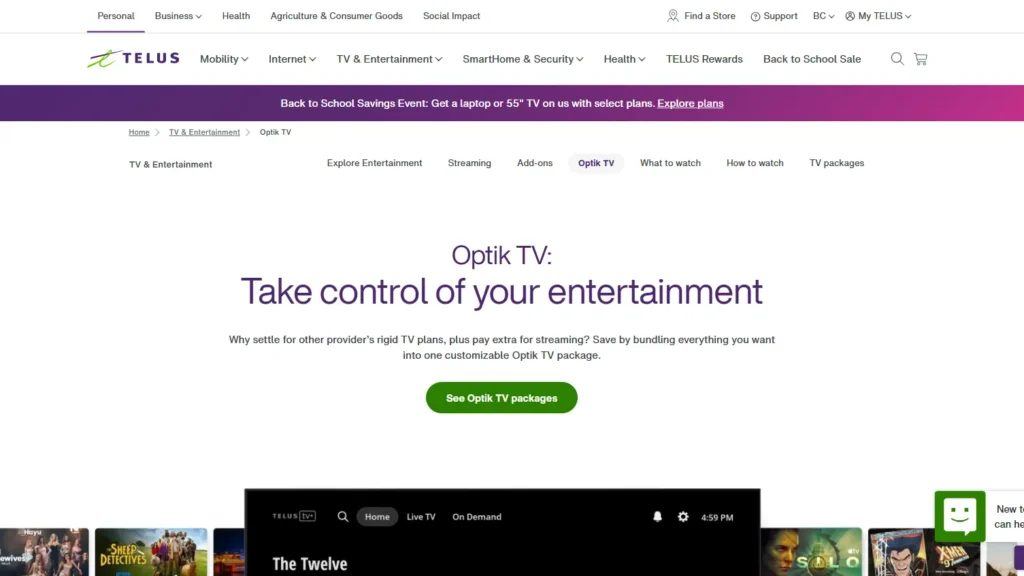The height and width of the screenshot is (576, 1024).
Task: Open the BC province selector
Action: [x=824, y=16]
